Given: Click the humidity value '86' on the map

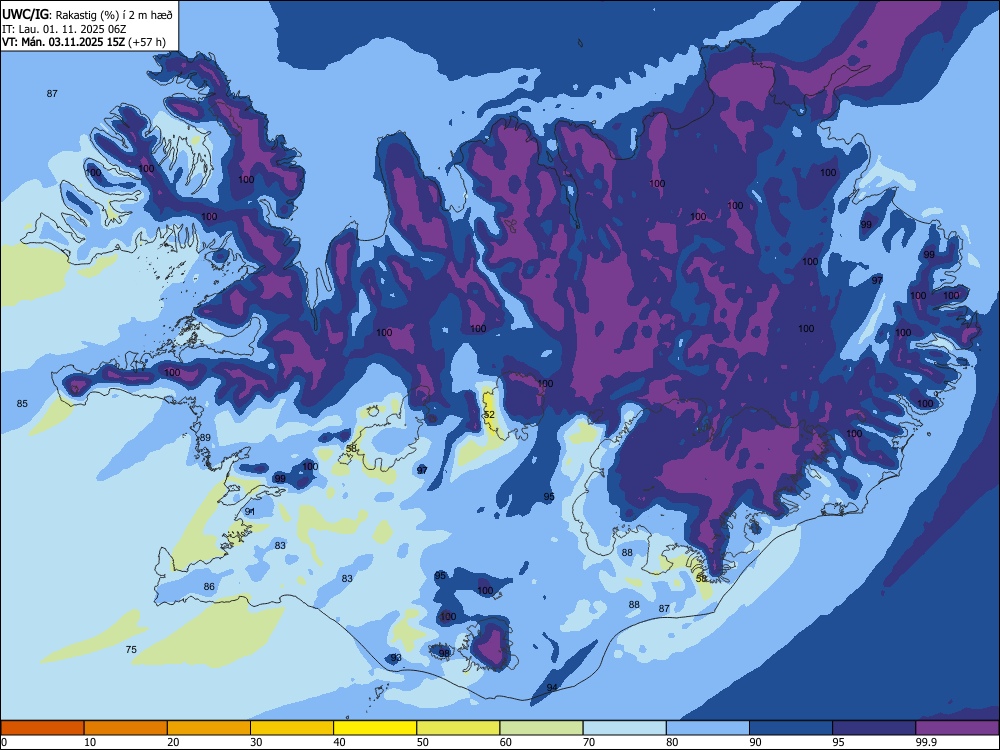Looking at the screenshot, I should [209, 587].
